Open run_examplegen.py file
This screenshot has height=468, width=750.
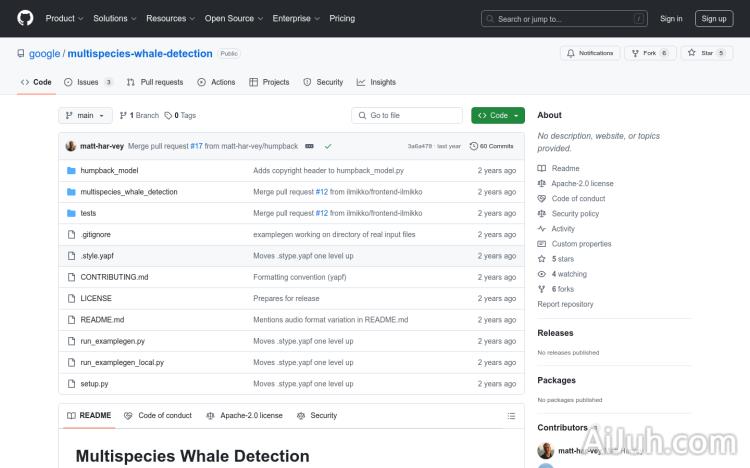tap(112, 341)
